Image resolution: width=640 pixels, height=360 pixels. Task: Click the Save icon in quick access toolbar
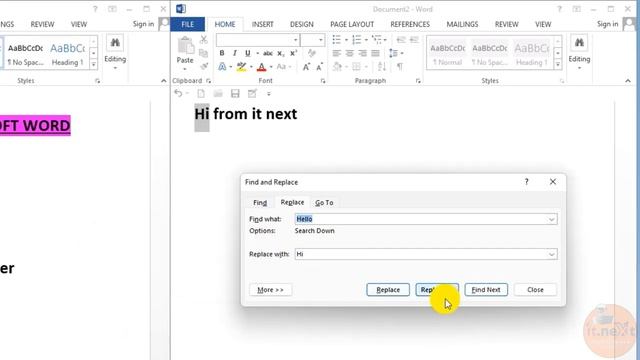(235, 94)
